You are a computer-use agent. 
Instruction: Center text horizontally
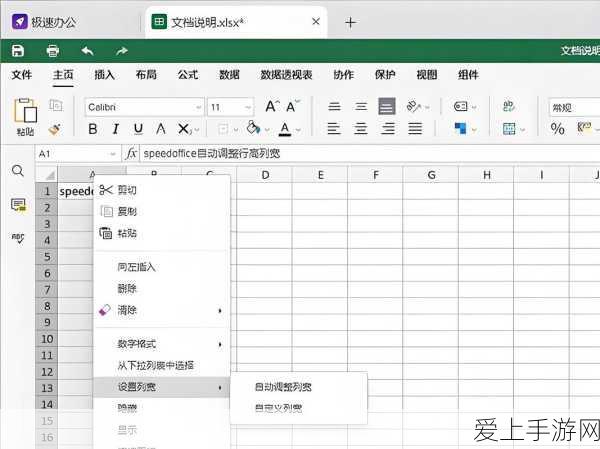(361, 128)
